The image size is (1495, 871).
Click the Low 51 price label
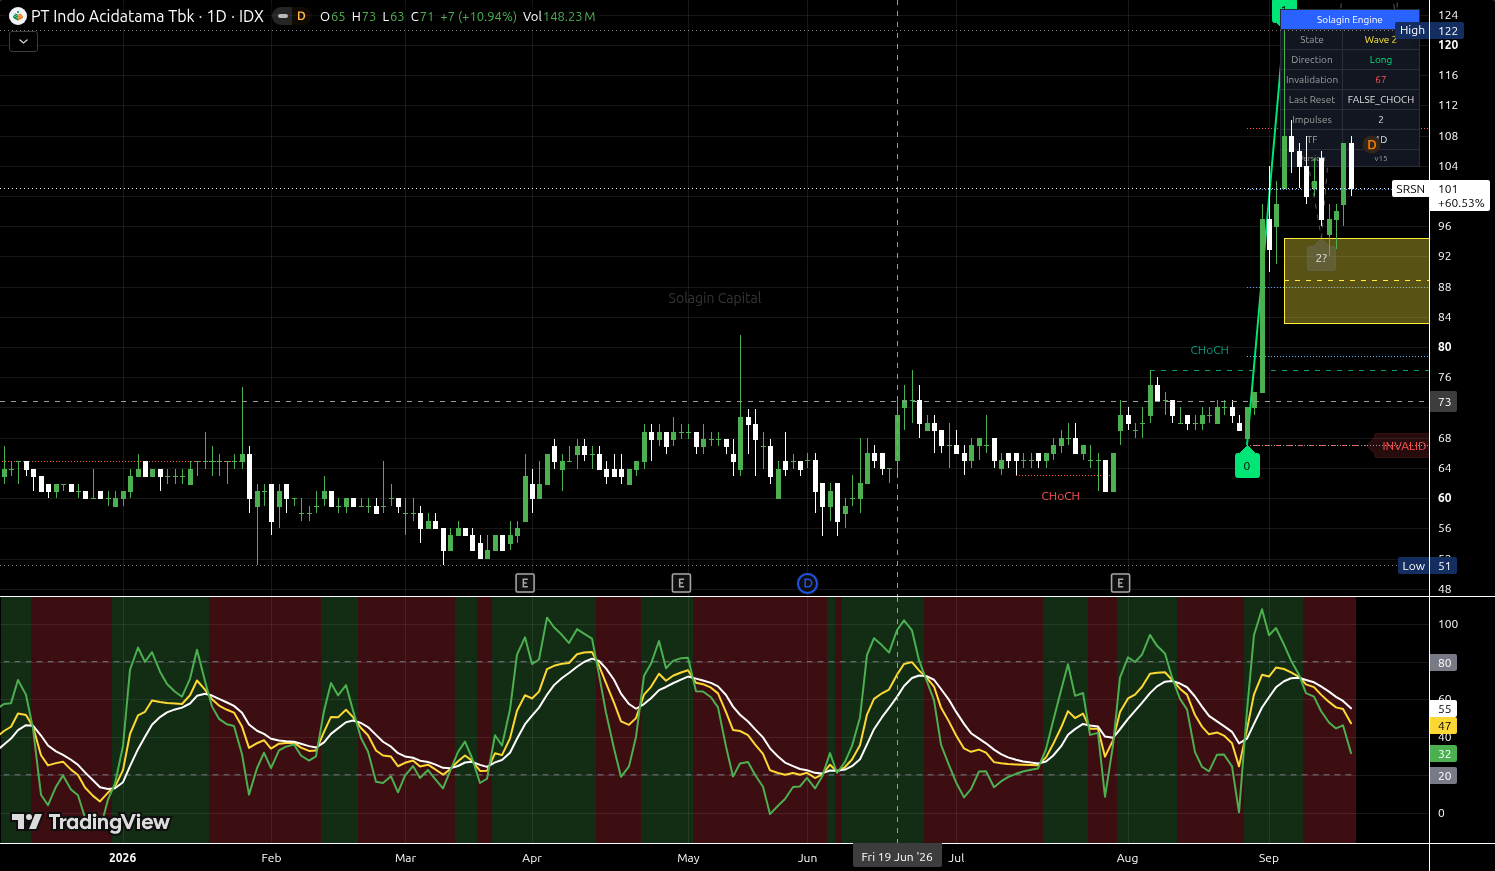pyautogui.click(x=1428, y=566)
